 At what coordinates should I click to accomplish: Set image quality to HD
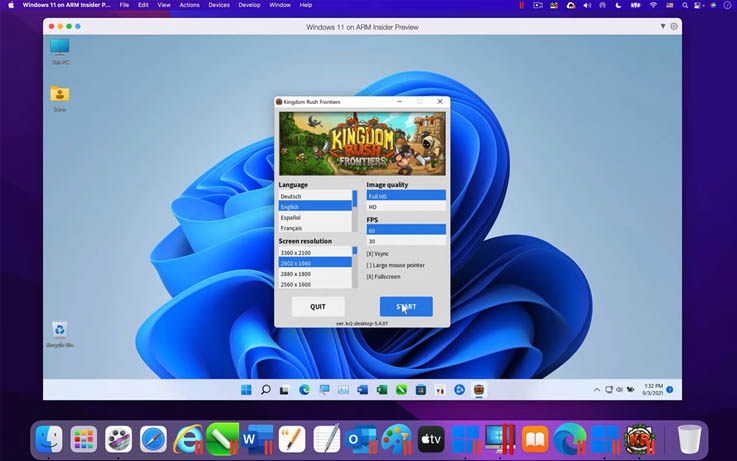point(406,207)
